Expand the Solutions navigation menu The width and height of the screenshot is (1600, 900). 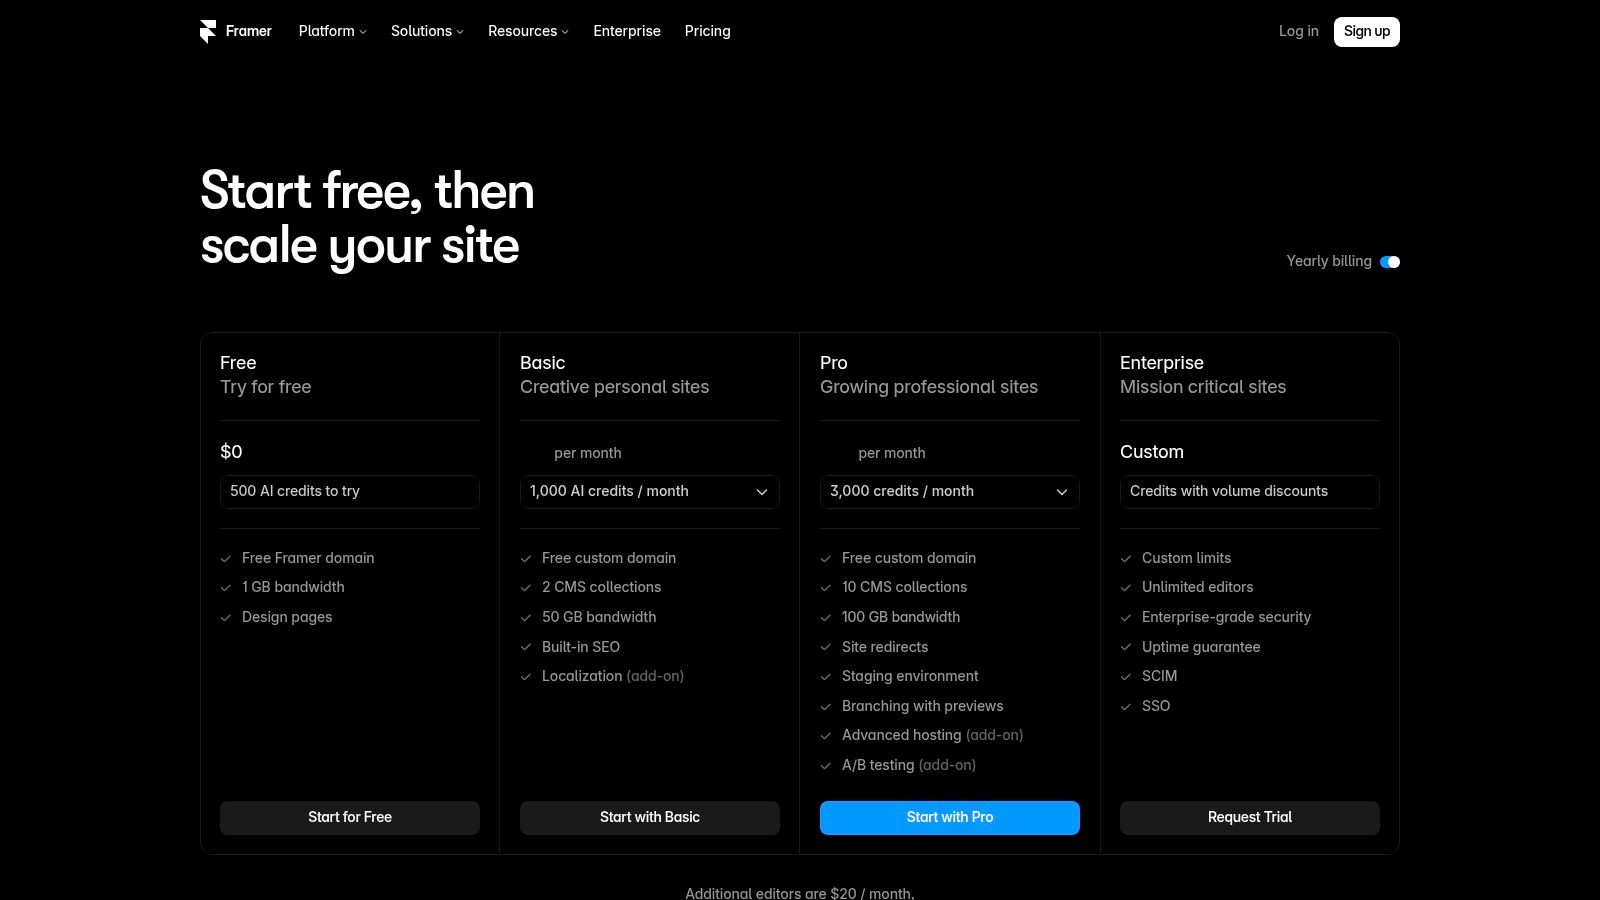coord(427,31)
